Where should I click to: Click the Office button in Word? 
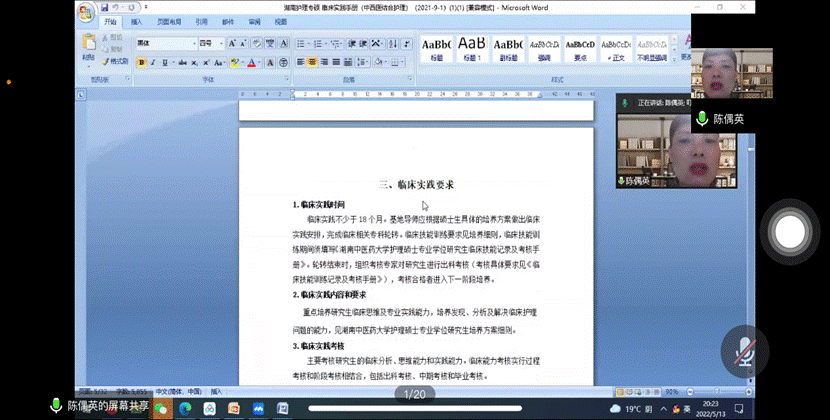click(x=86, y=12)
